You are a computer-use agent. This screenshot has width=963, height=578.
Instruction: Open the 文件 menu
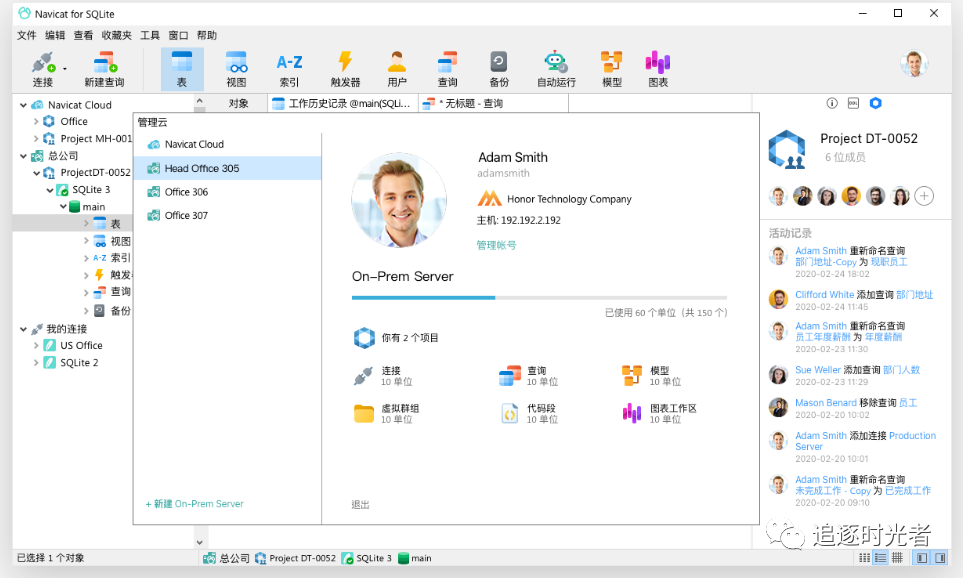coord(26,35)
